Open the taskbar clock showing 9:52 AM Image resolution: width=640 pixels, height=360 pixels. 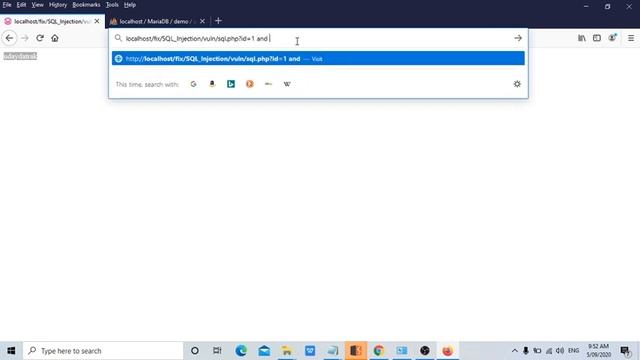point(598,351)
